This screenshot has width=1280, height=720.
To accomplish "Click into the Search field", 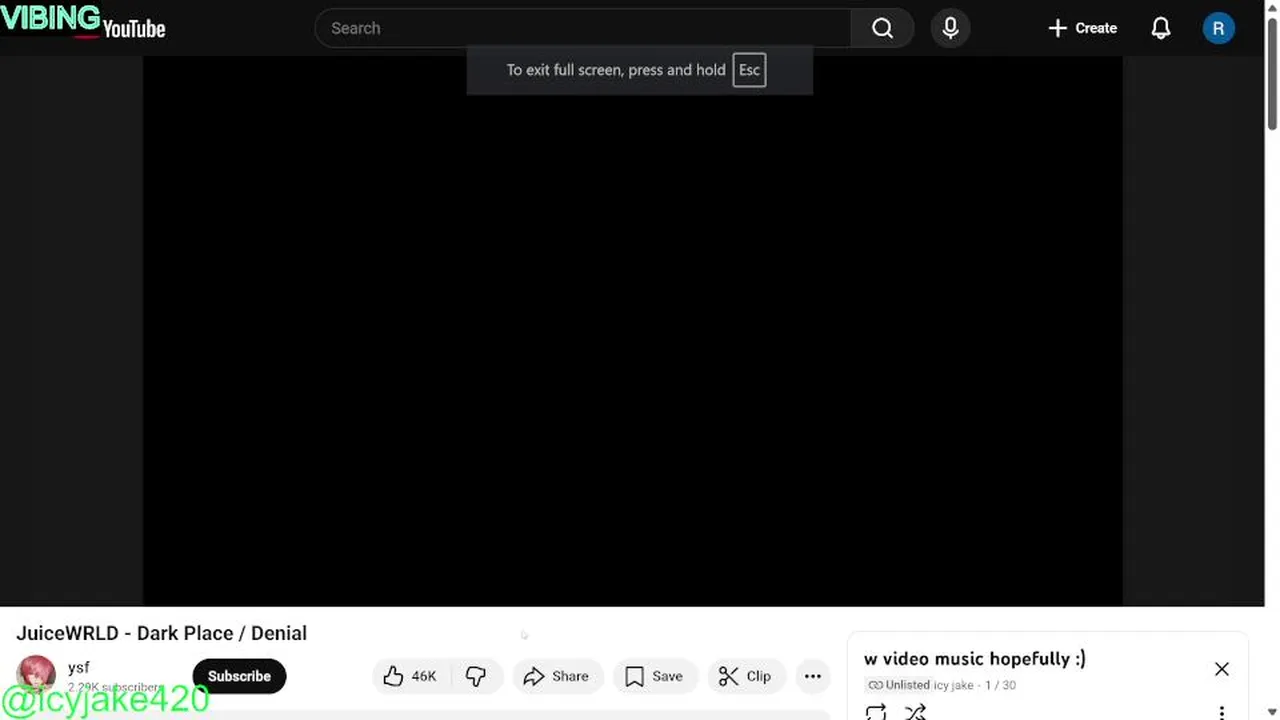I will [583, 28].
